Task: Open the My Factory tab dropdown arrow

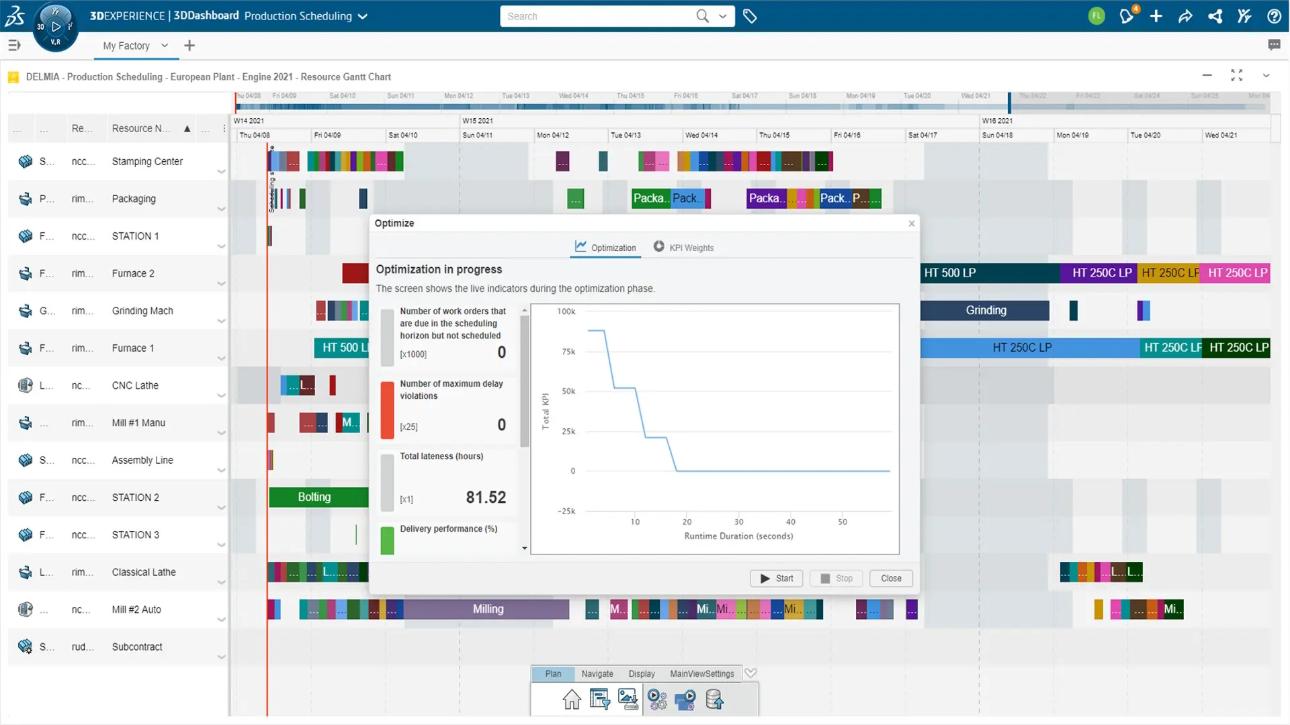Action: [165, 45]
